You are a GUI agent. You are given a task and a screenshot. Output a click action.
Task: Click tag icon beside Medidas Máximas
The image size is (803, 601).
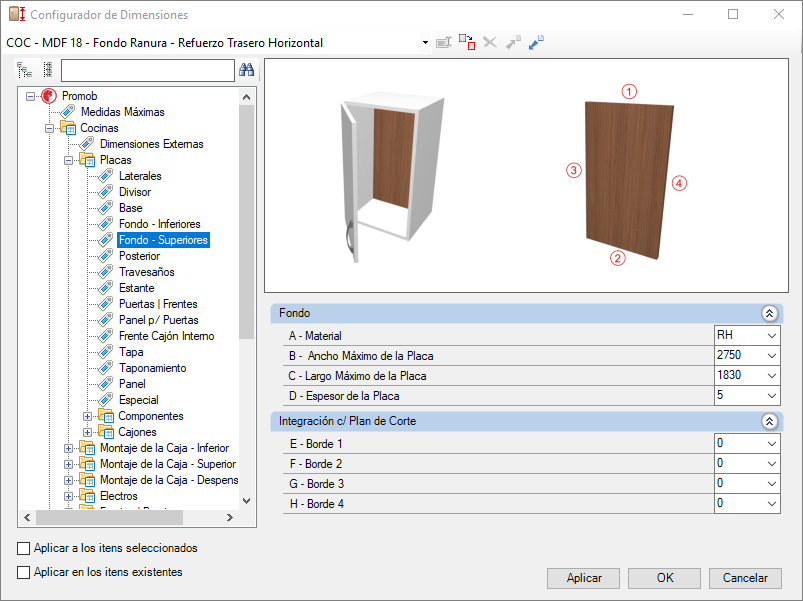pos(68,112)
